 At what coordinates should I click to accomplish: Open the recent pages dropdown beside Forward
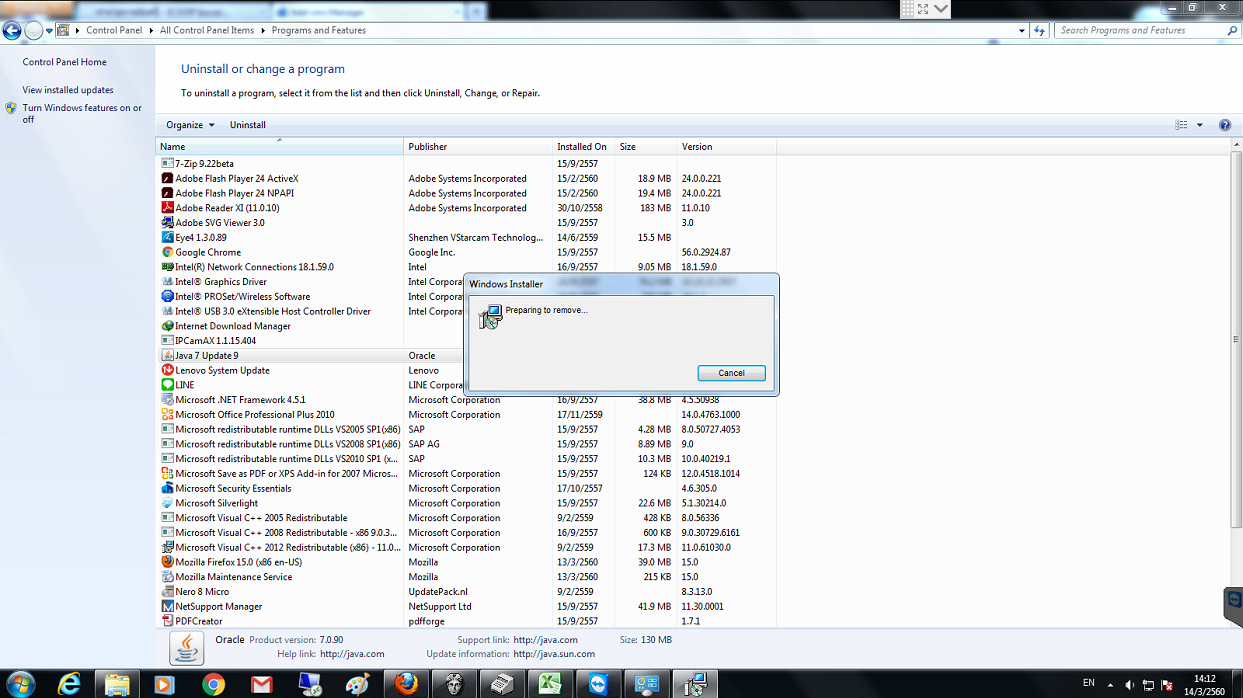48,31
